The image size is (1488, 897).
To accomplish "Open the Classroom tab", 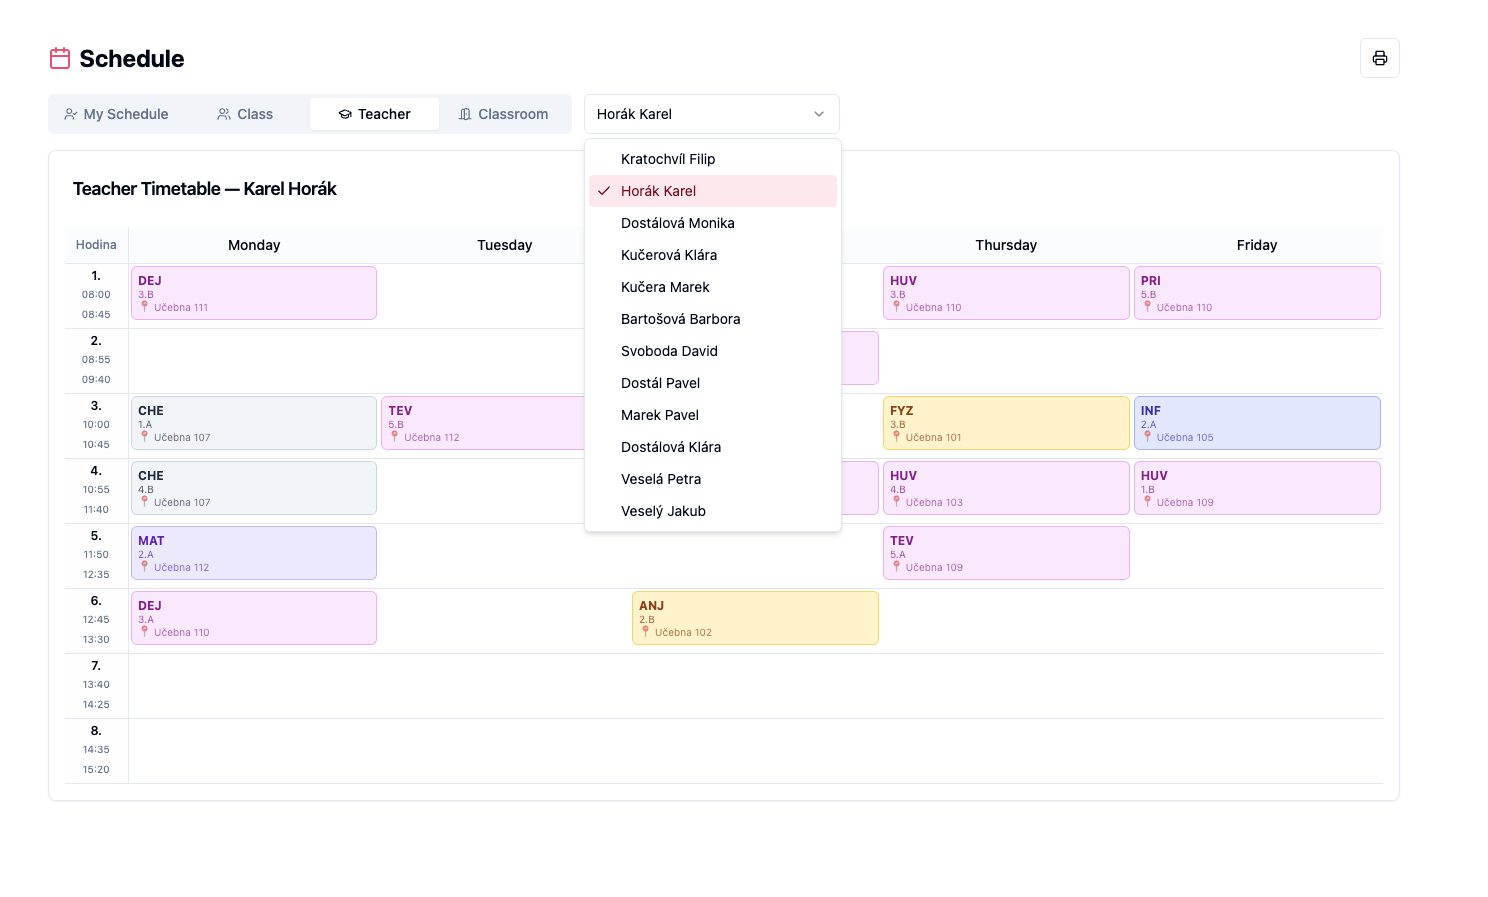I will 503,114.
